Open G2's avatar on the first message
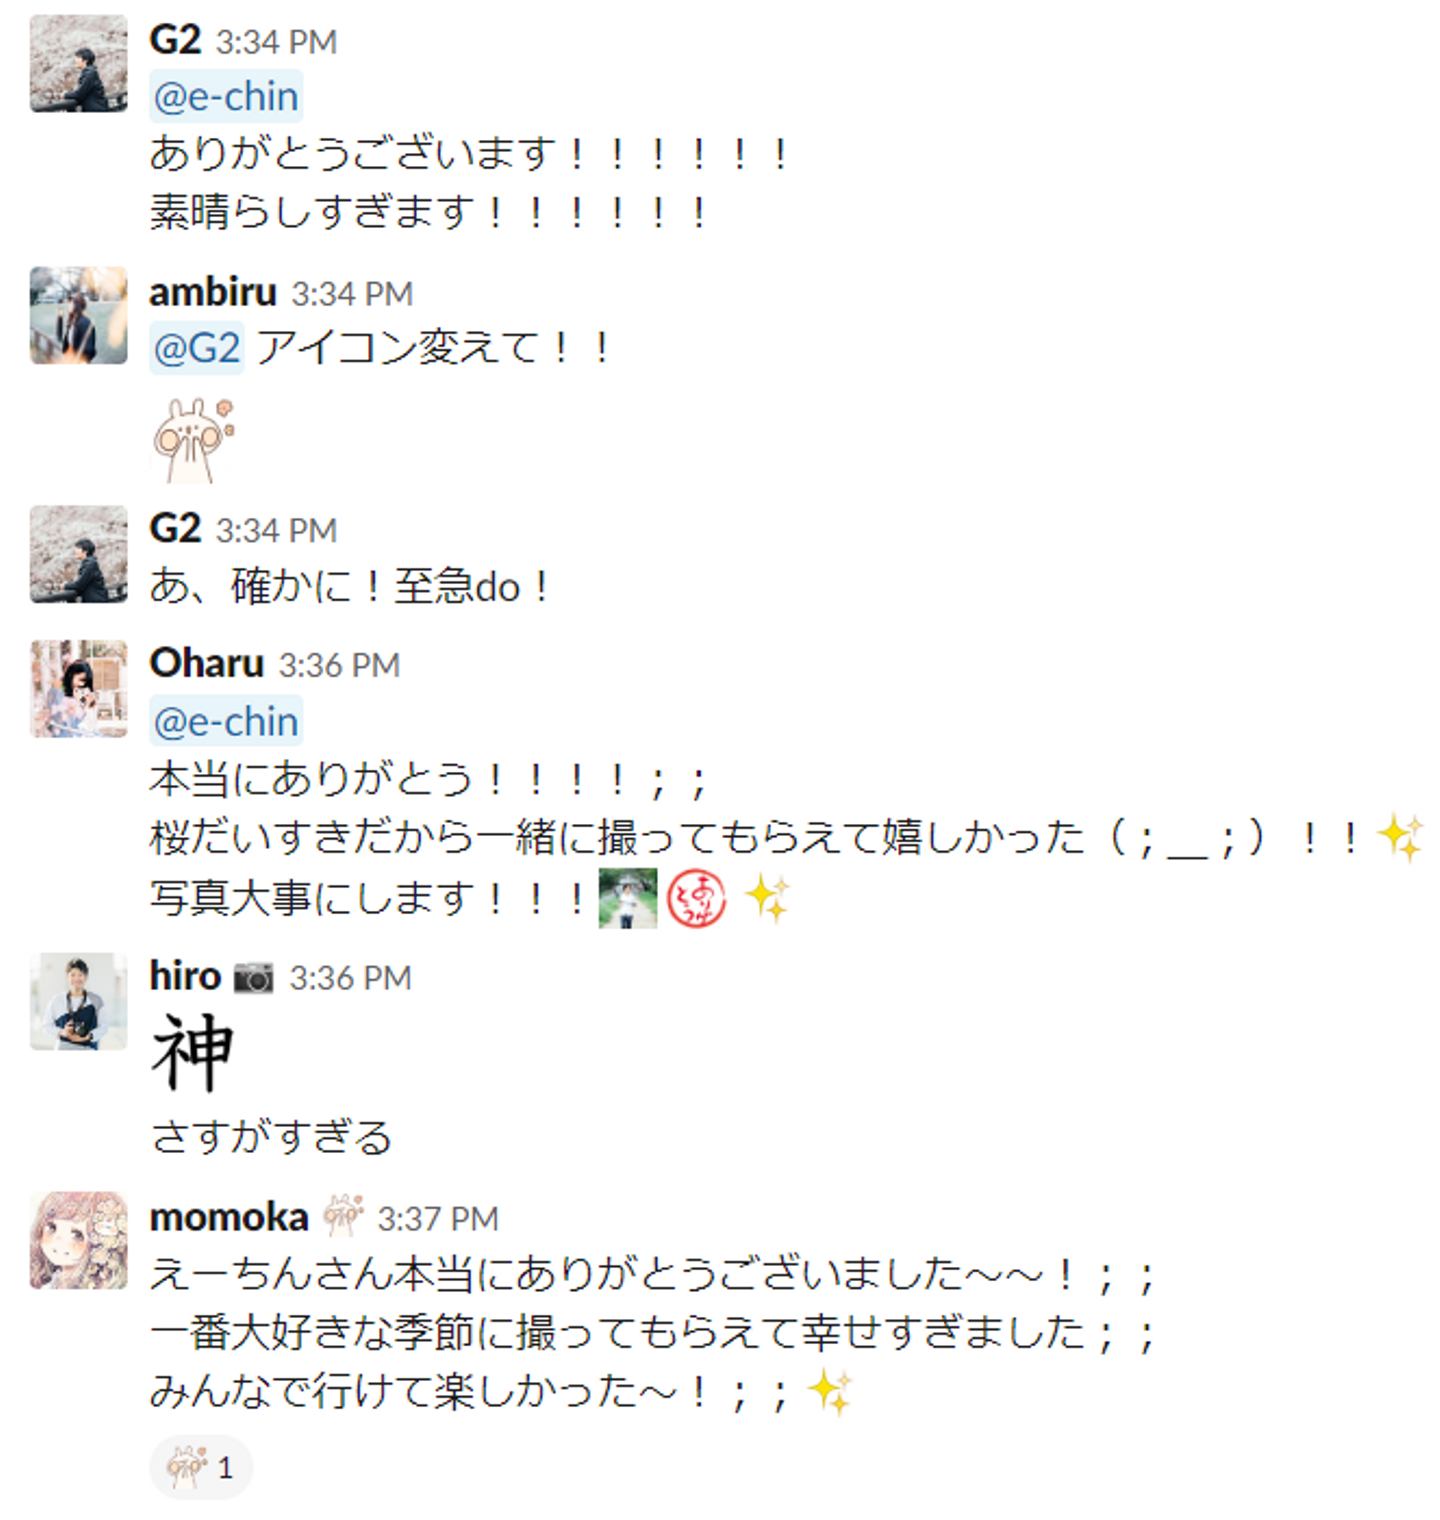 [x=79, y=63]
